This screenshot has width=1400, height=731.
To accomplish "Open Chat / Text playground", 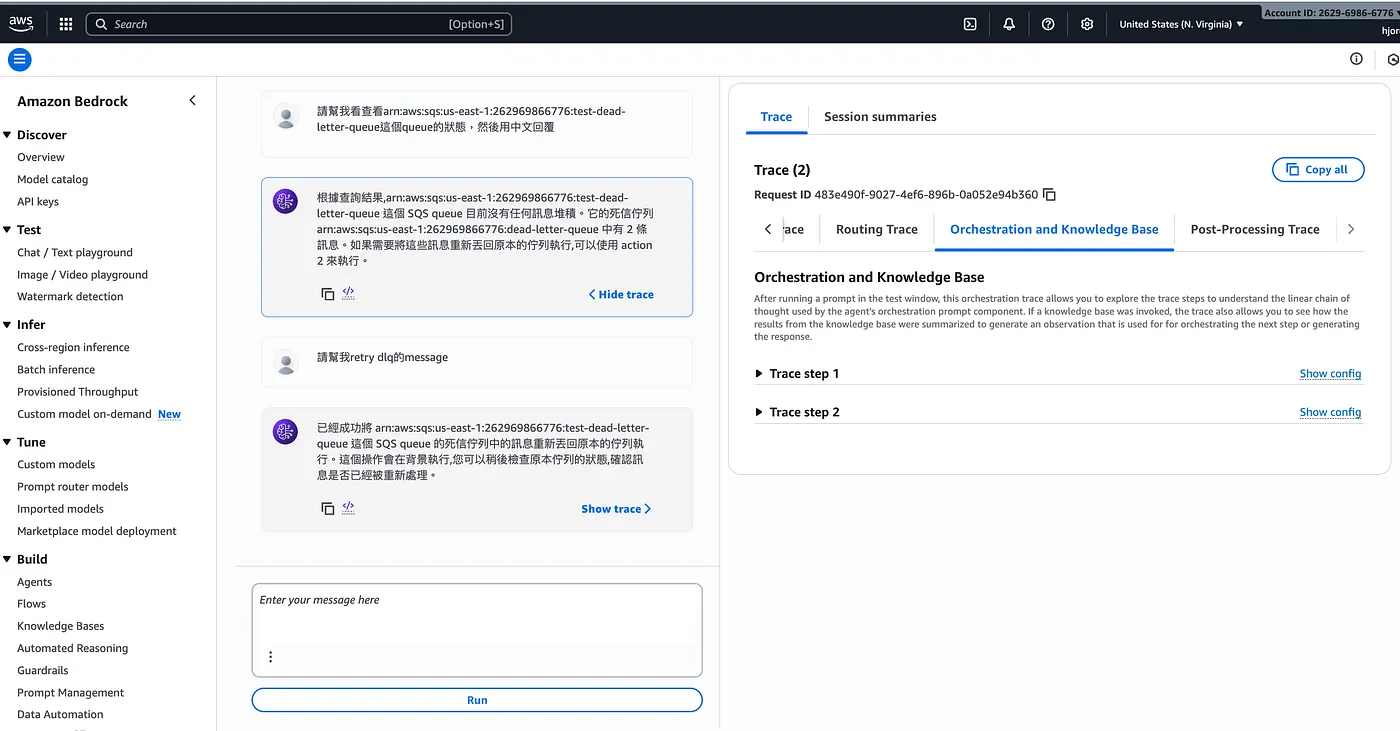I will pos(75,253).
